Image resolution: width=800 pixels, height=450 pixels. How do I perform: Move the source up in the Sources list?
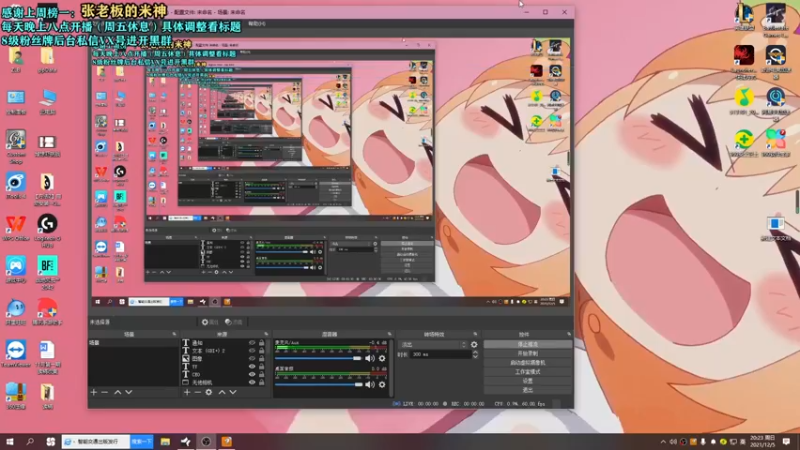222,392
